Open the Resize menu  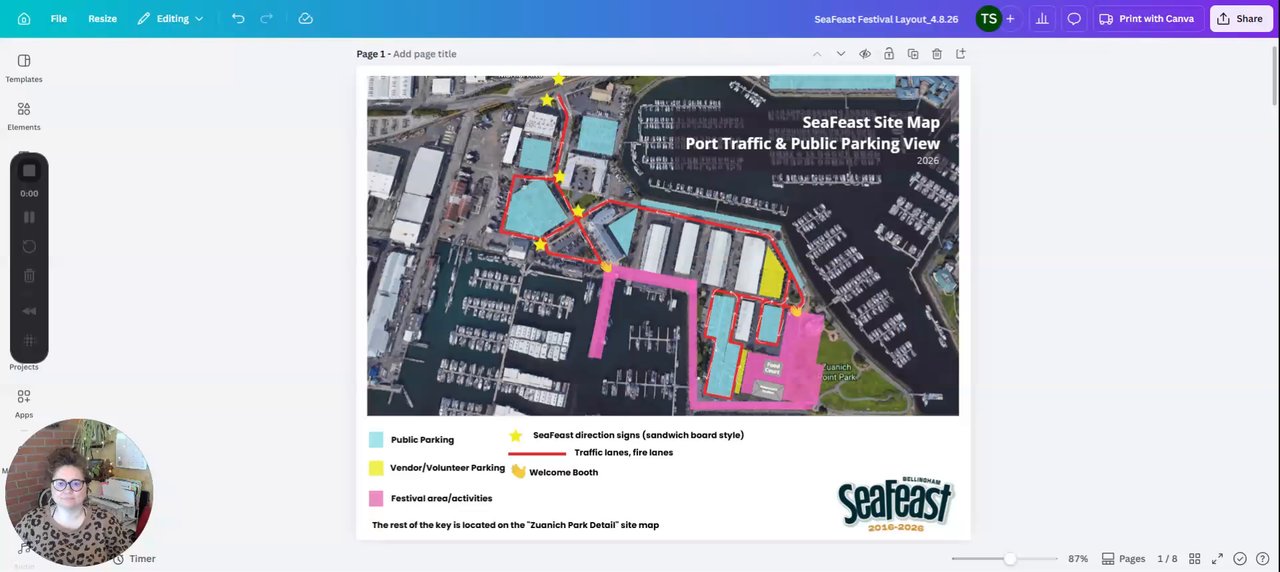102,19
